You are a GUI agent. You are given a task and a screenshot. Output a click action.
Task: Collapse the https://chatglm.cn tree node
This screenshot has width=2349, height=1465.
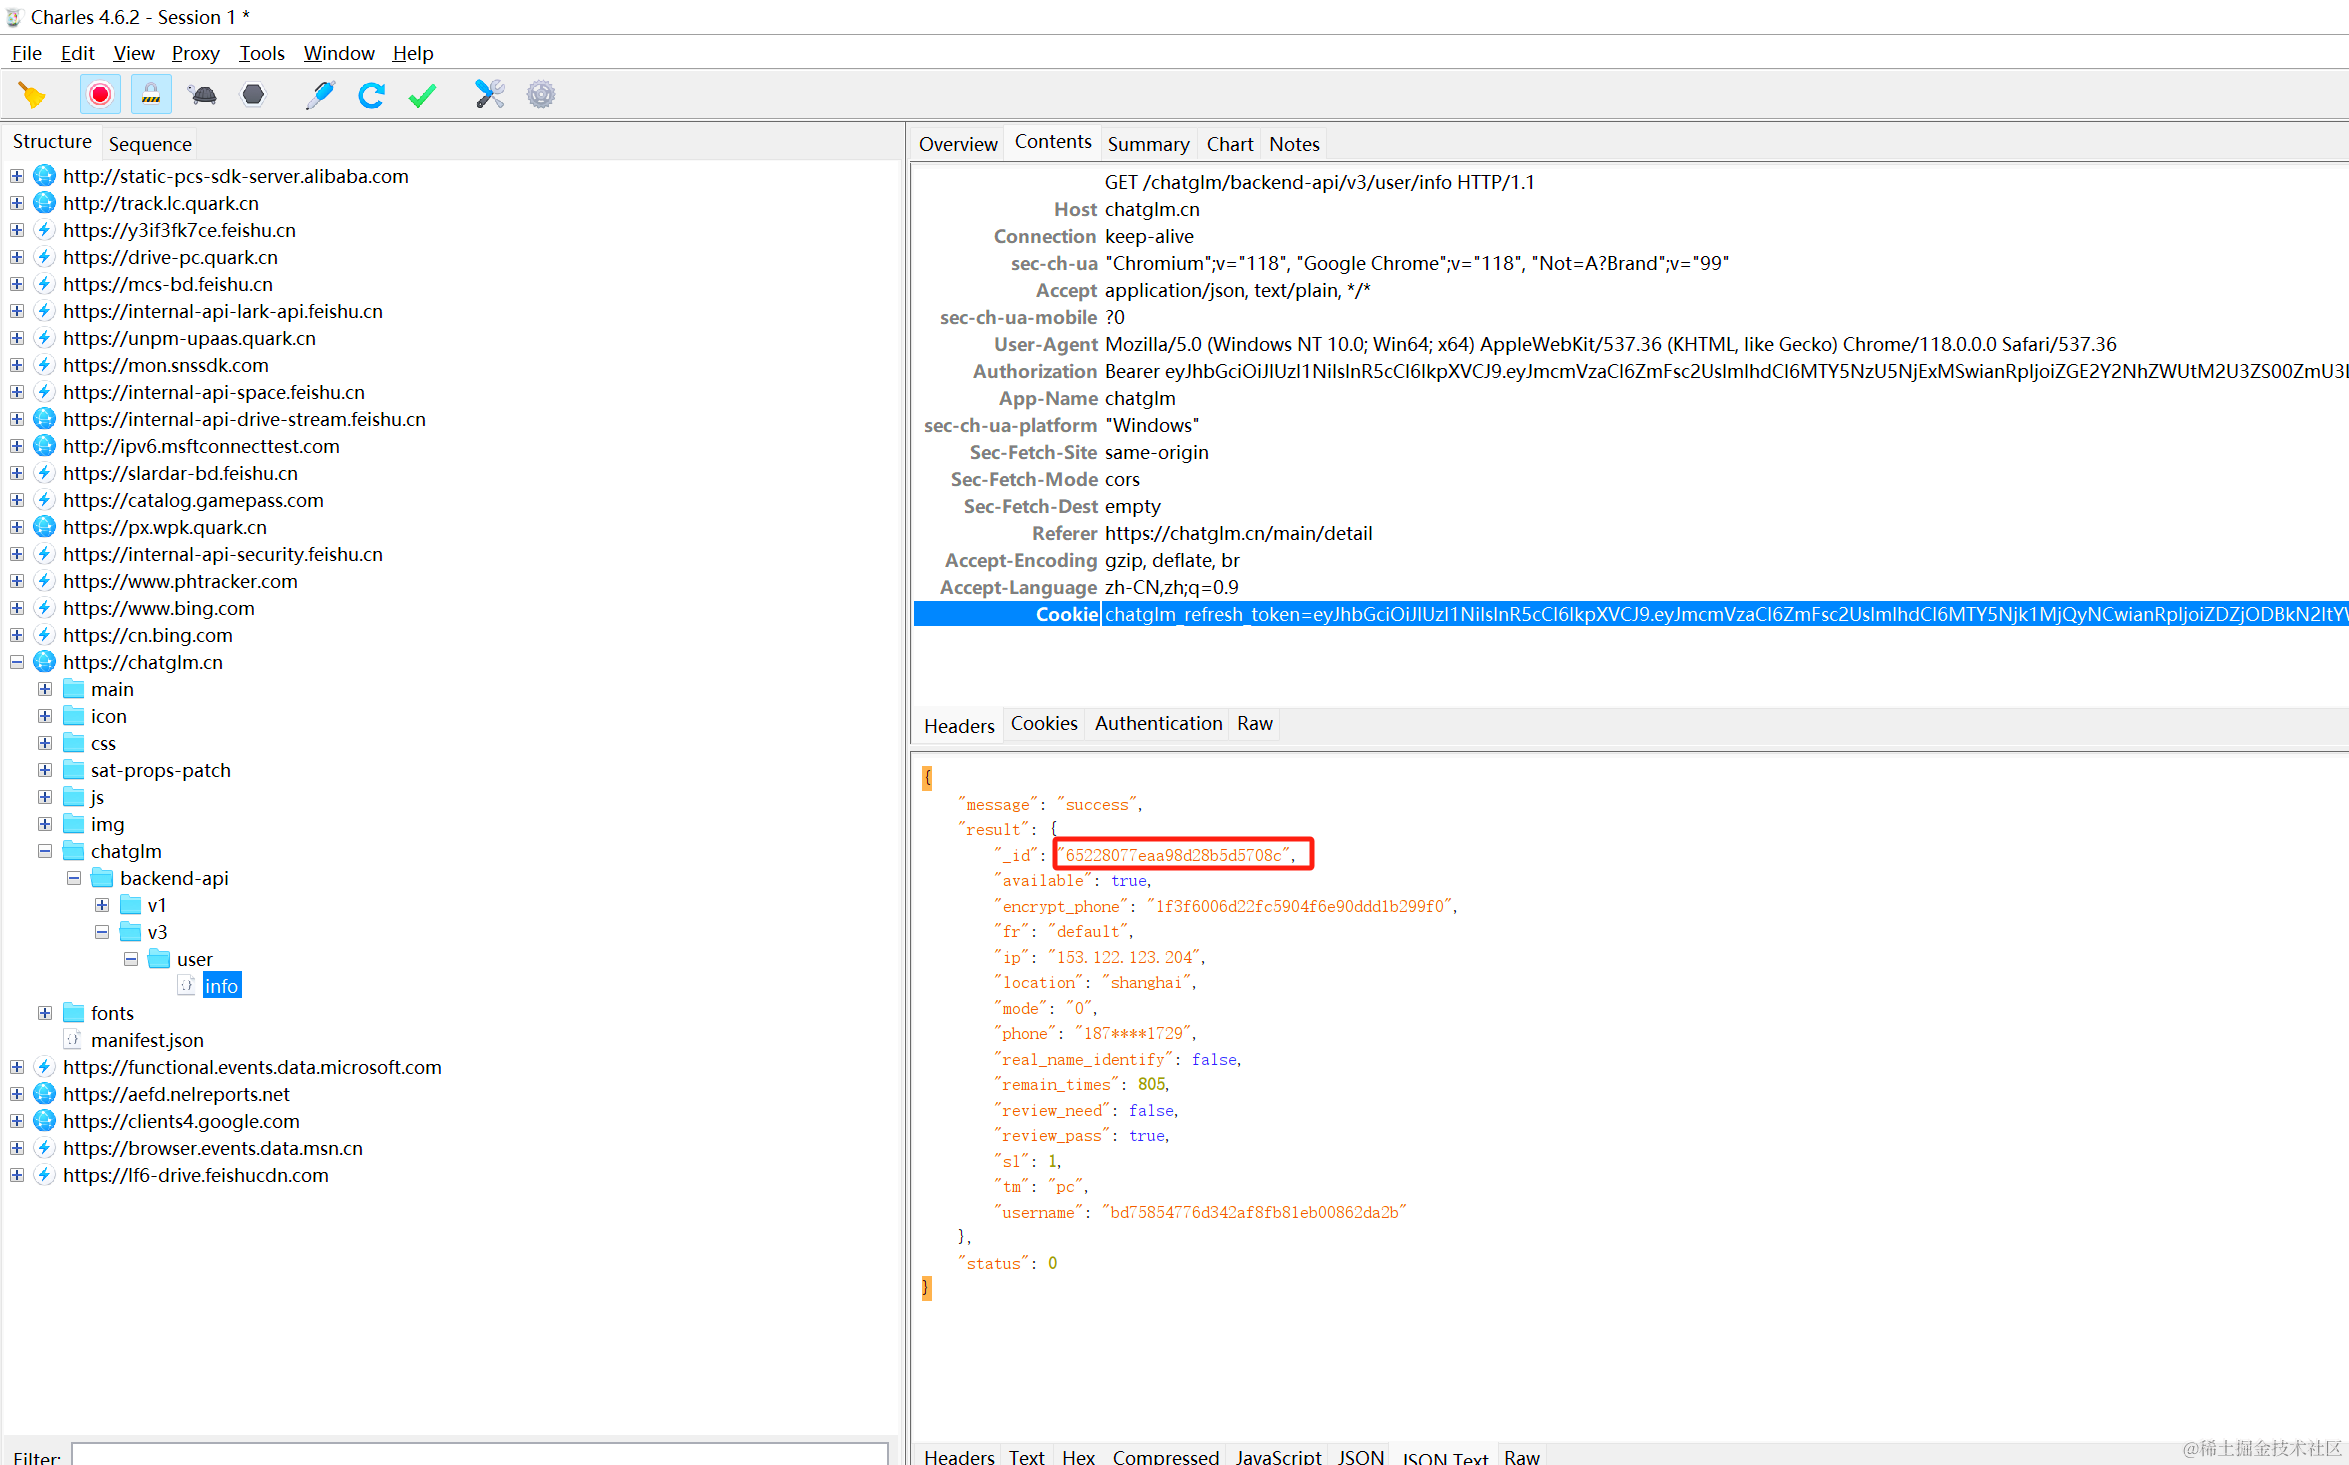[17, 662]
